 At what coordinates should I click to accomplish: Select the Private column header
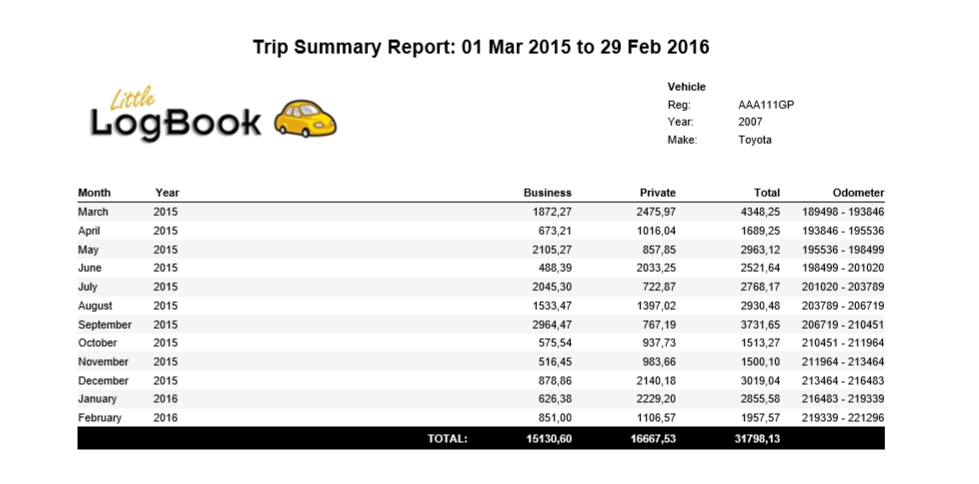[657, 192]
